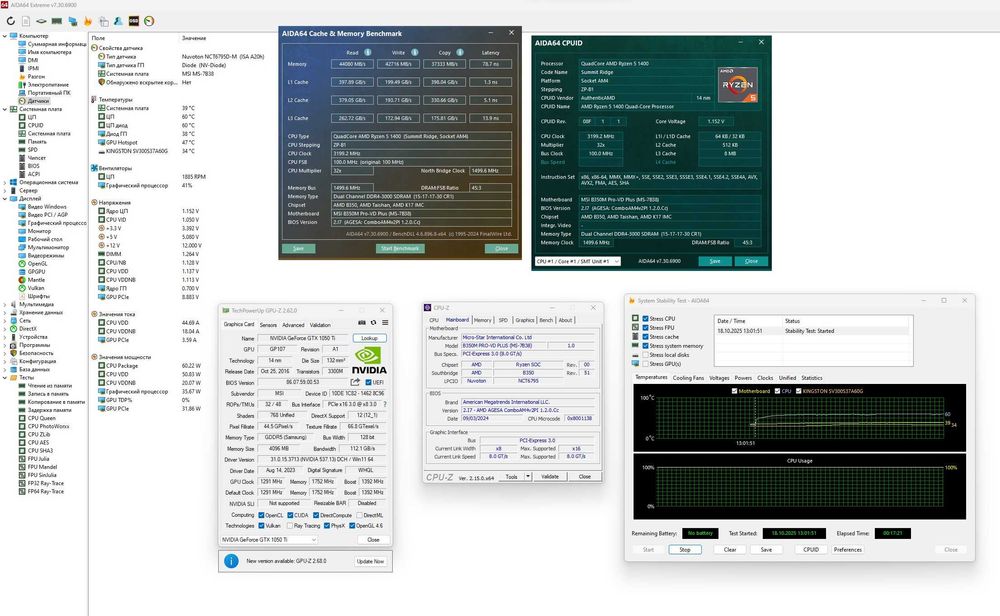Toggle the Stress CPU checkbox
This screenshot has height=616, width=1000.
pyautogui.click(x=645, y=318)
